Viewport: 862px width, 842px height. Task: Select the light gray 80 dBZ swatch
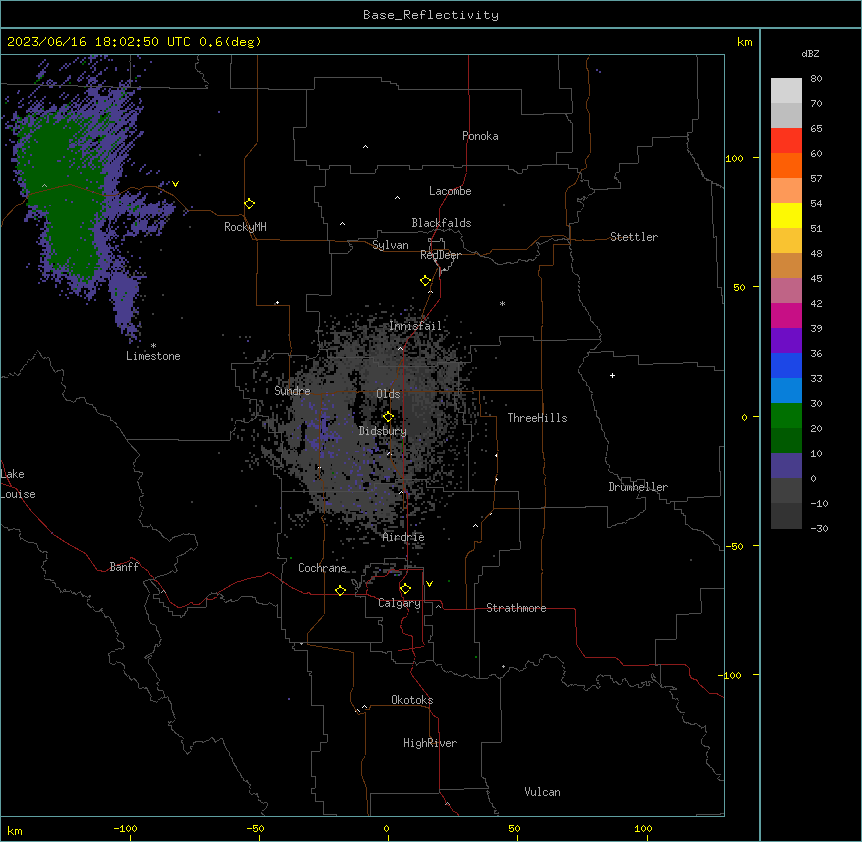pos(786,91)
